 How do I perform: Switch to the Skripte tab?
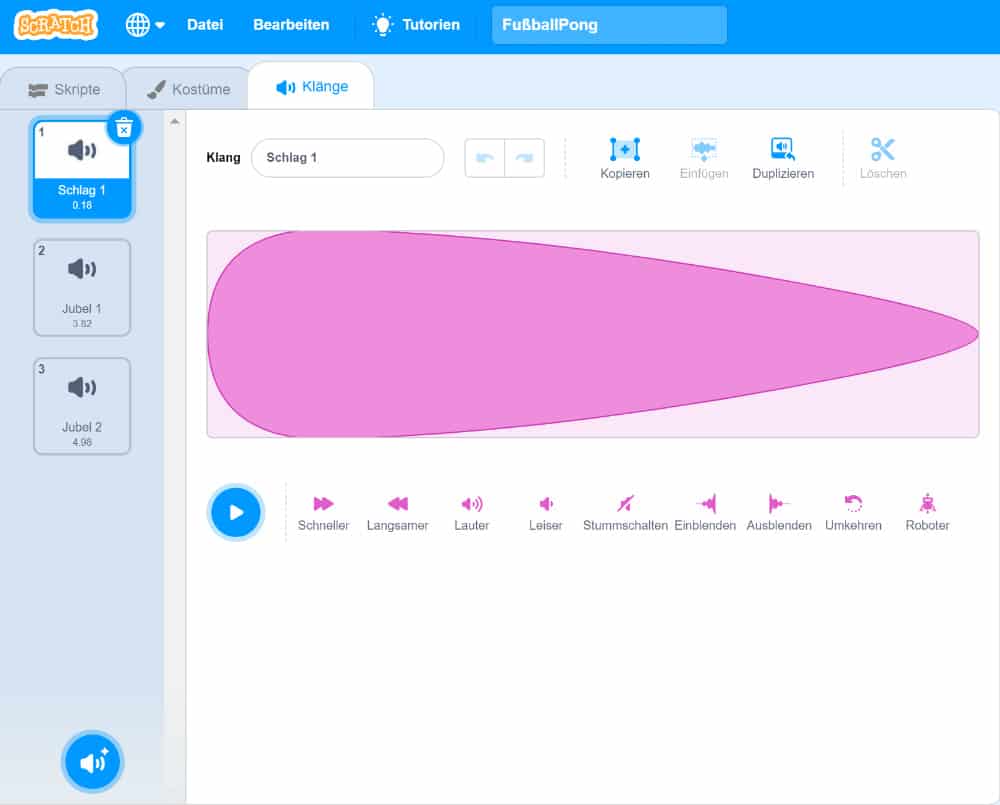coord(64,89)
